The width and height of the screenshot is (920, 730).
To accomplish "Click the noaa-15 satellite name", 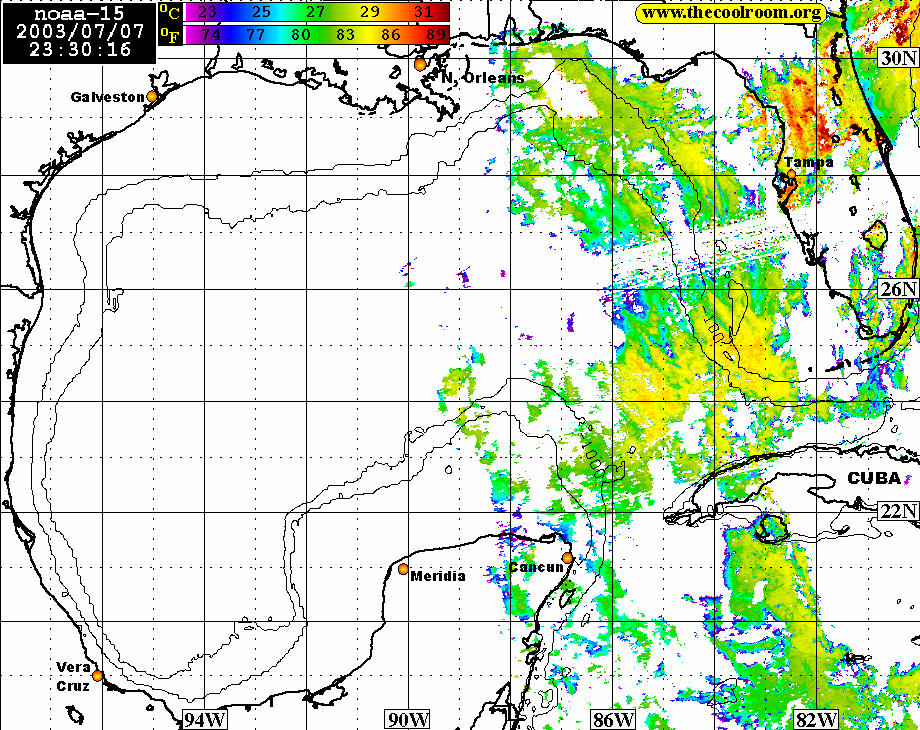I will click(x=79, y=13).
